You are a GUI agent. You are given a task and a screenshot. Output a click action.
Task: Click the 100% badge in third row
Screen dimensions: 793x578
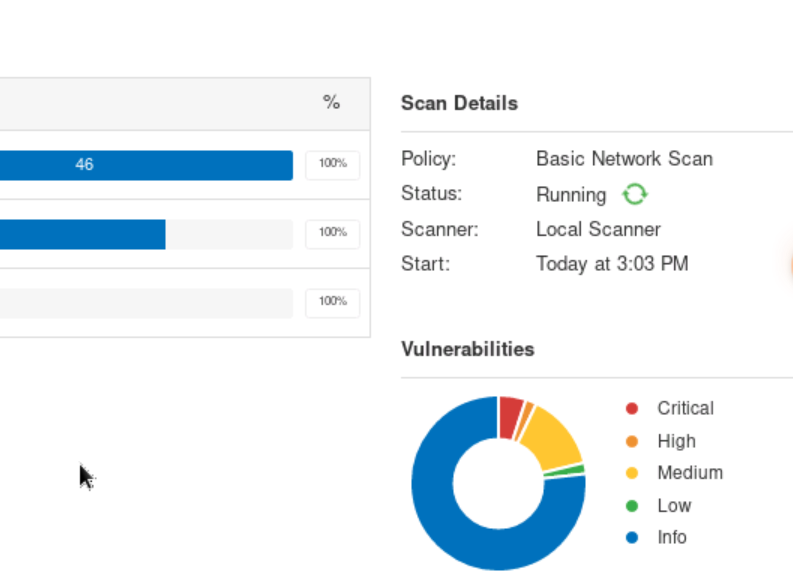pos(332,302)
